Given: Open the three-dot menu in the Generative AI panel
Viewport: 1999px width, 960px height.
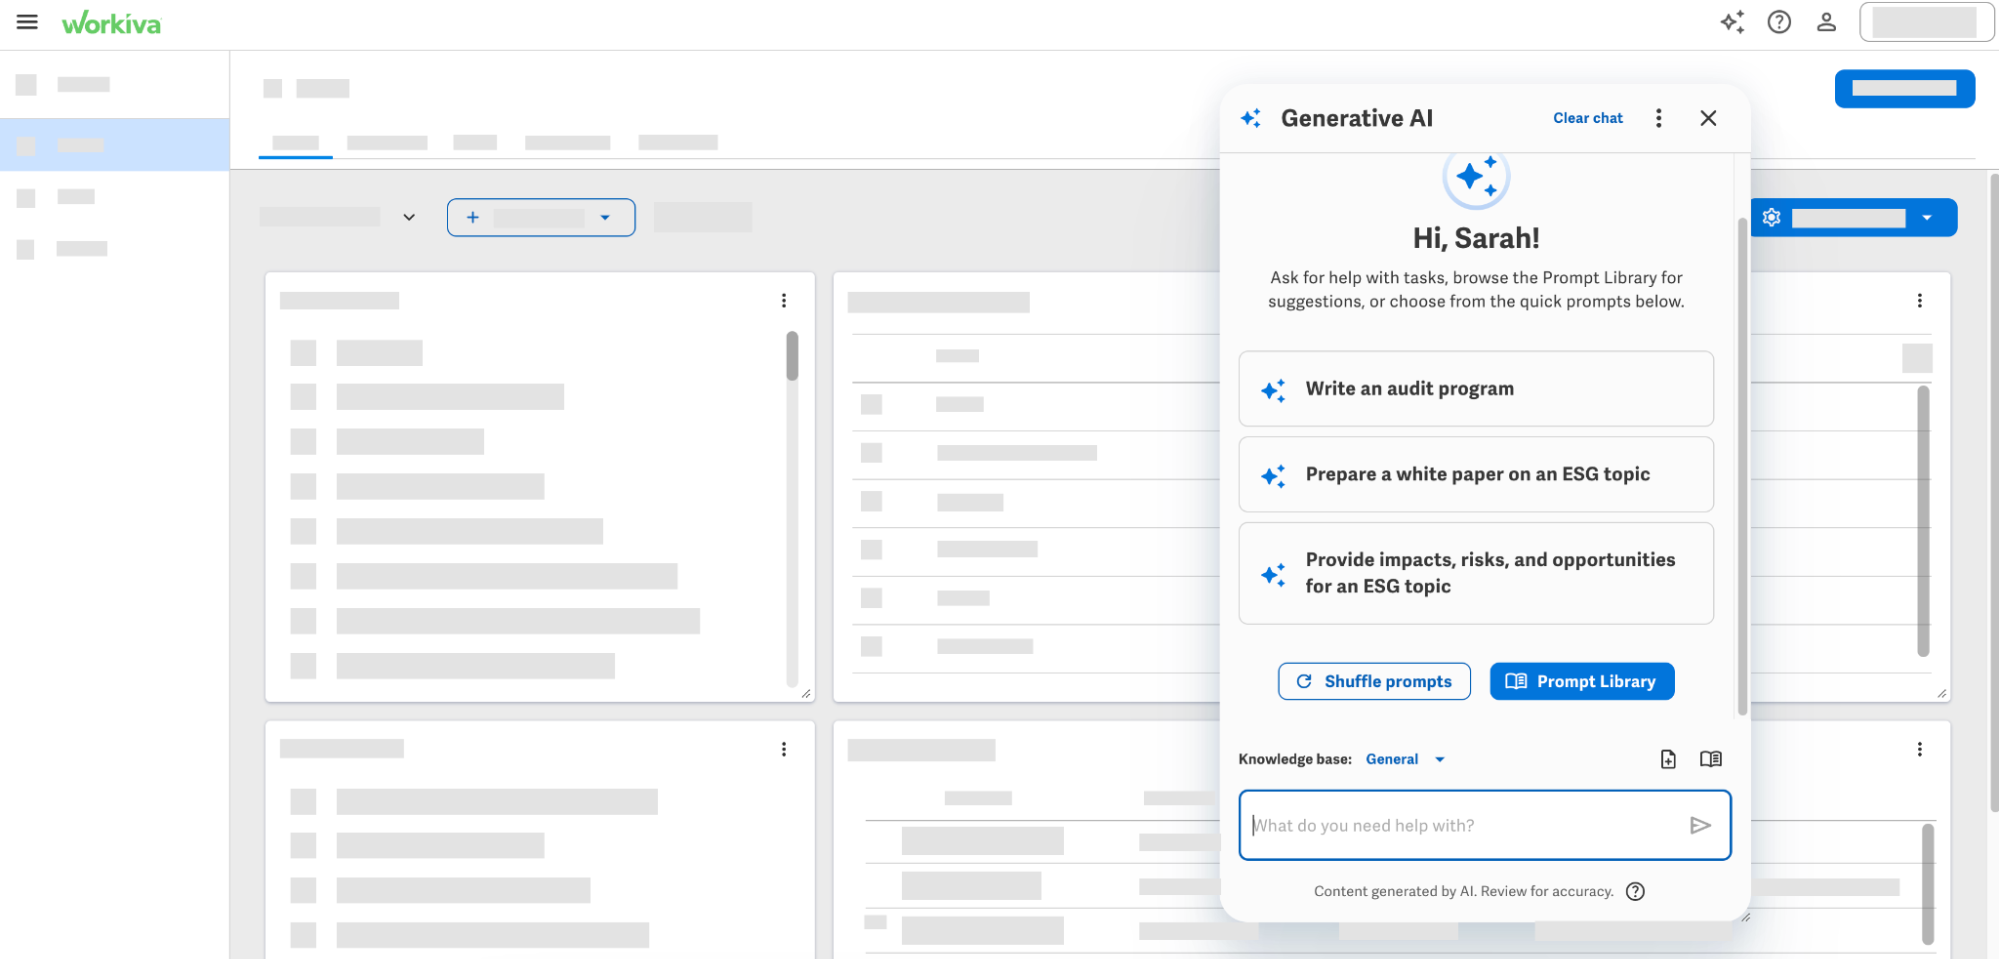Looking at the screenshot, I should click(x=1658, y=118).
